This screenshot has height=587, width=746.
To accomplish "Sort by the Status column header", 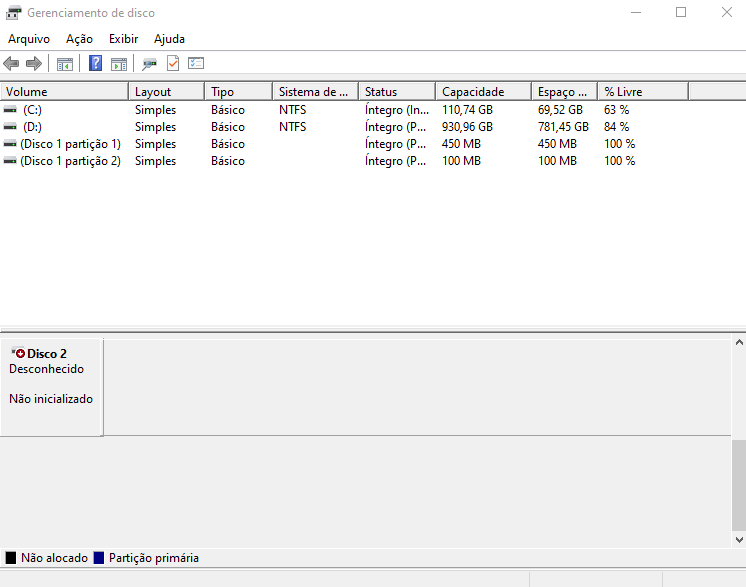I will pos(397,91).
